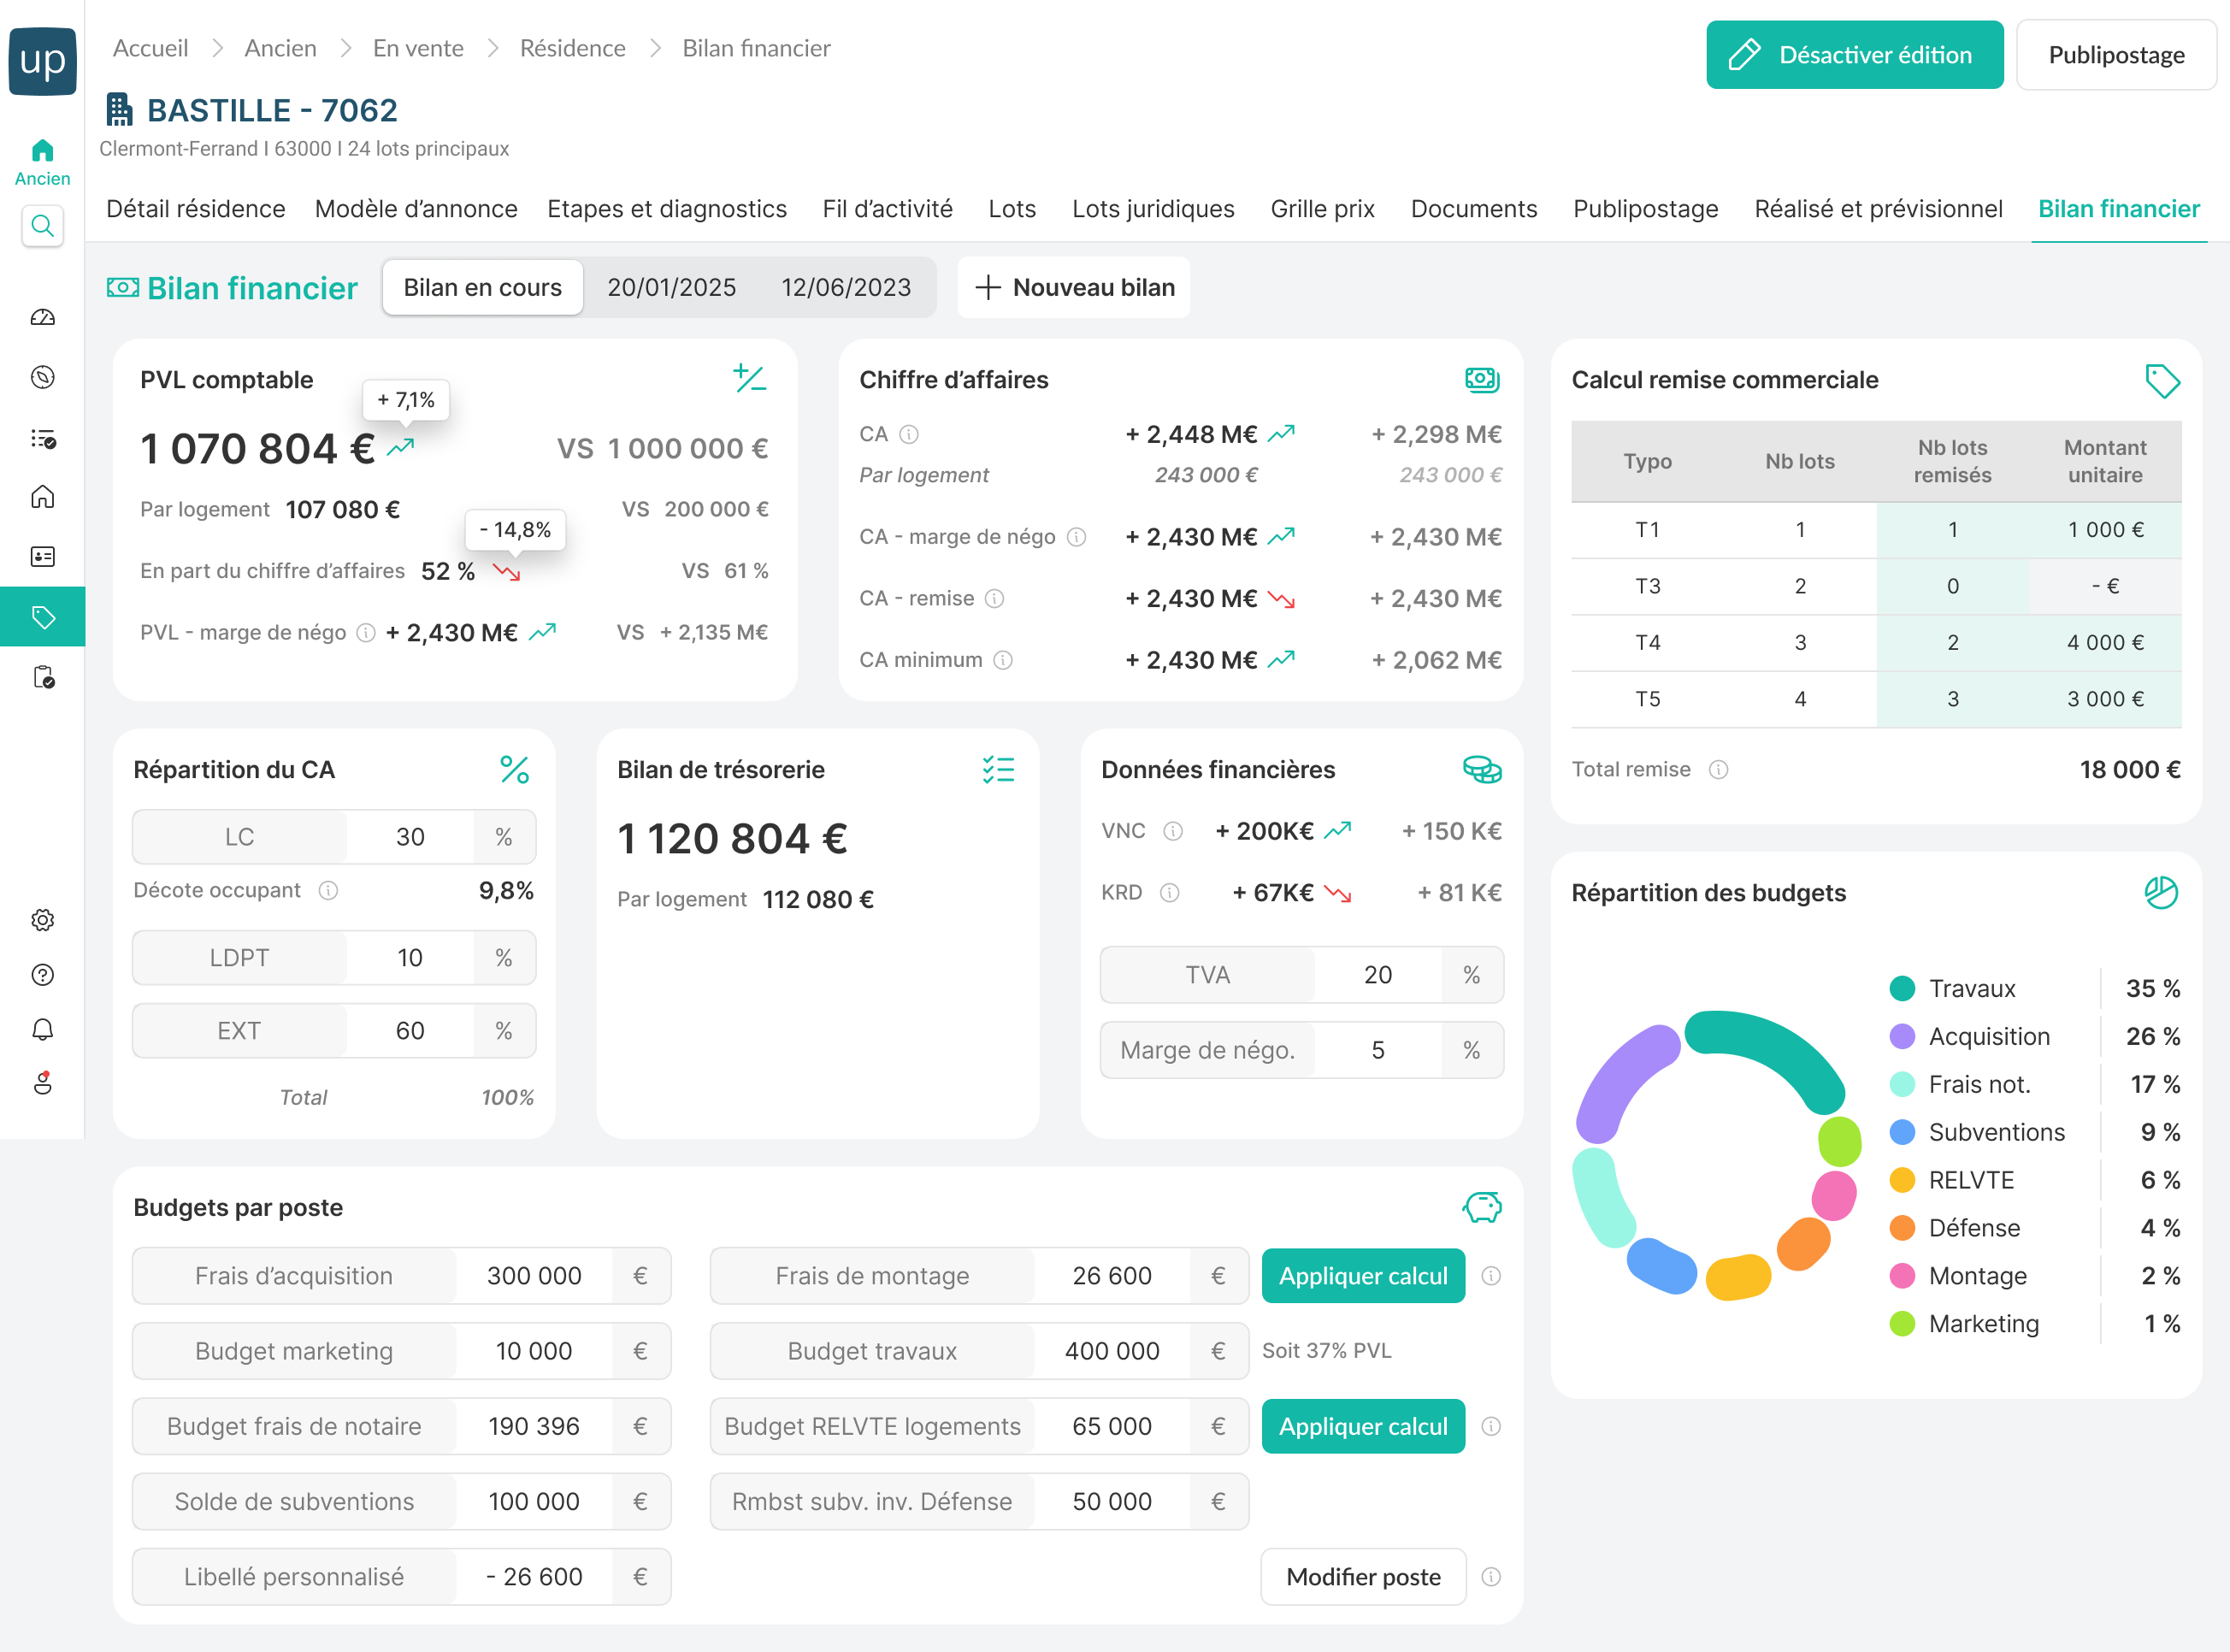2230x1652 pixels.
Task: Switch to Lots juridiques tab
Action: [1153, 209]
